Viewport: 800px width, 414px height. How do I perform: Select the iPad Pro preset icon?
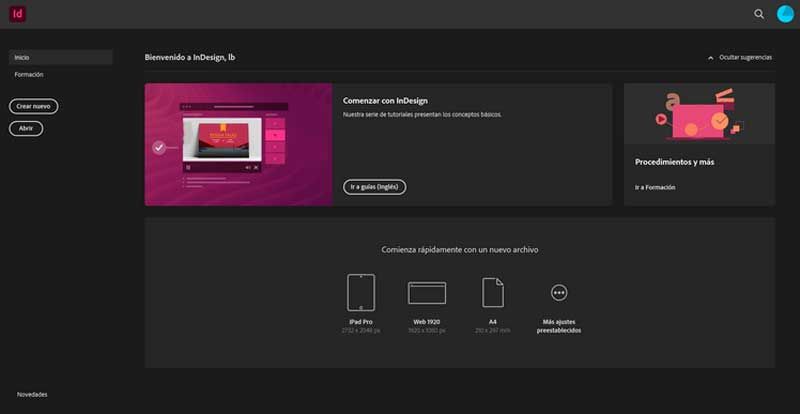[361, 293]
